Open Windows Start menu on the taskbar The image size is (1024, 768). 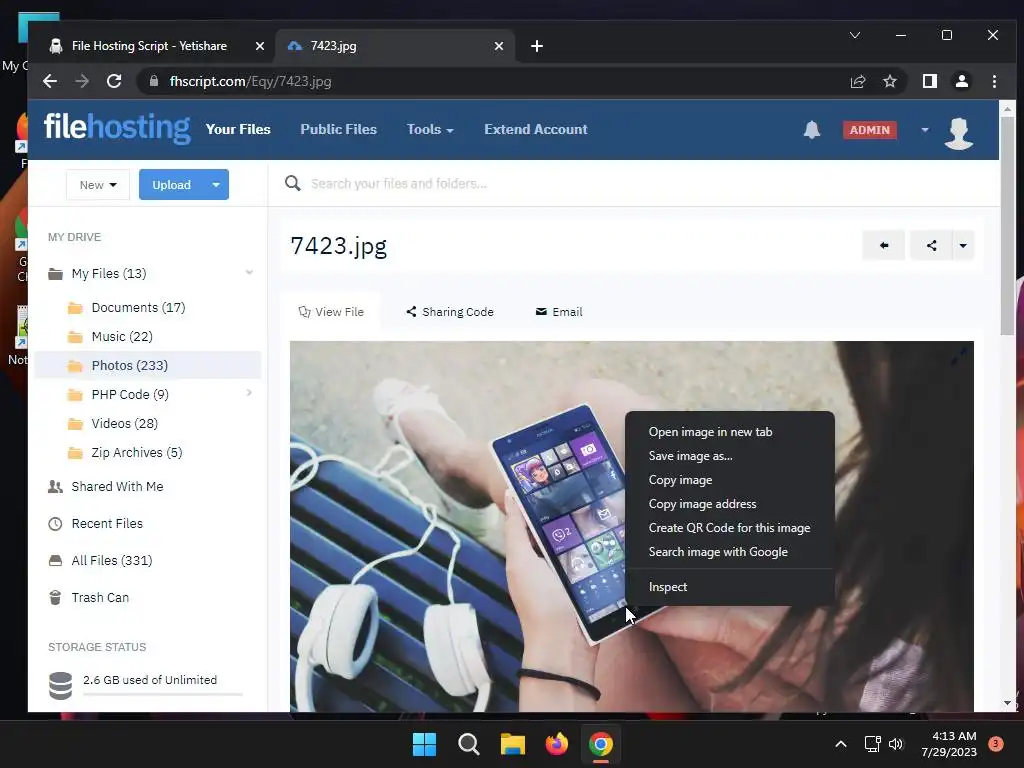(x=424, y=744)
